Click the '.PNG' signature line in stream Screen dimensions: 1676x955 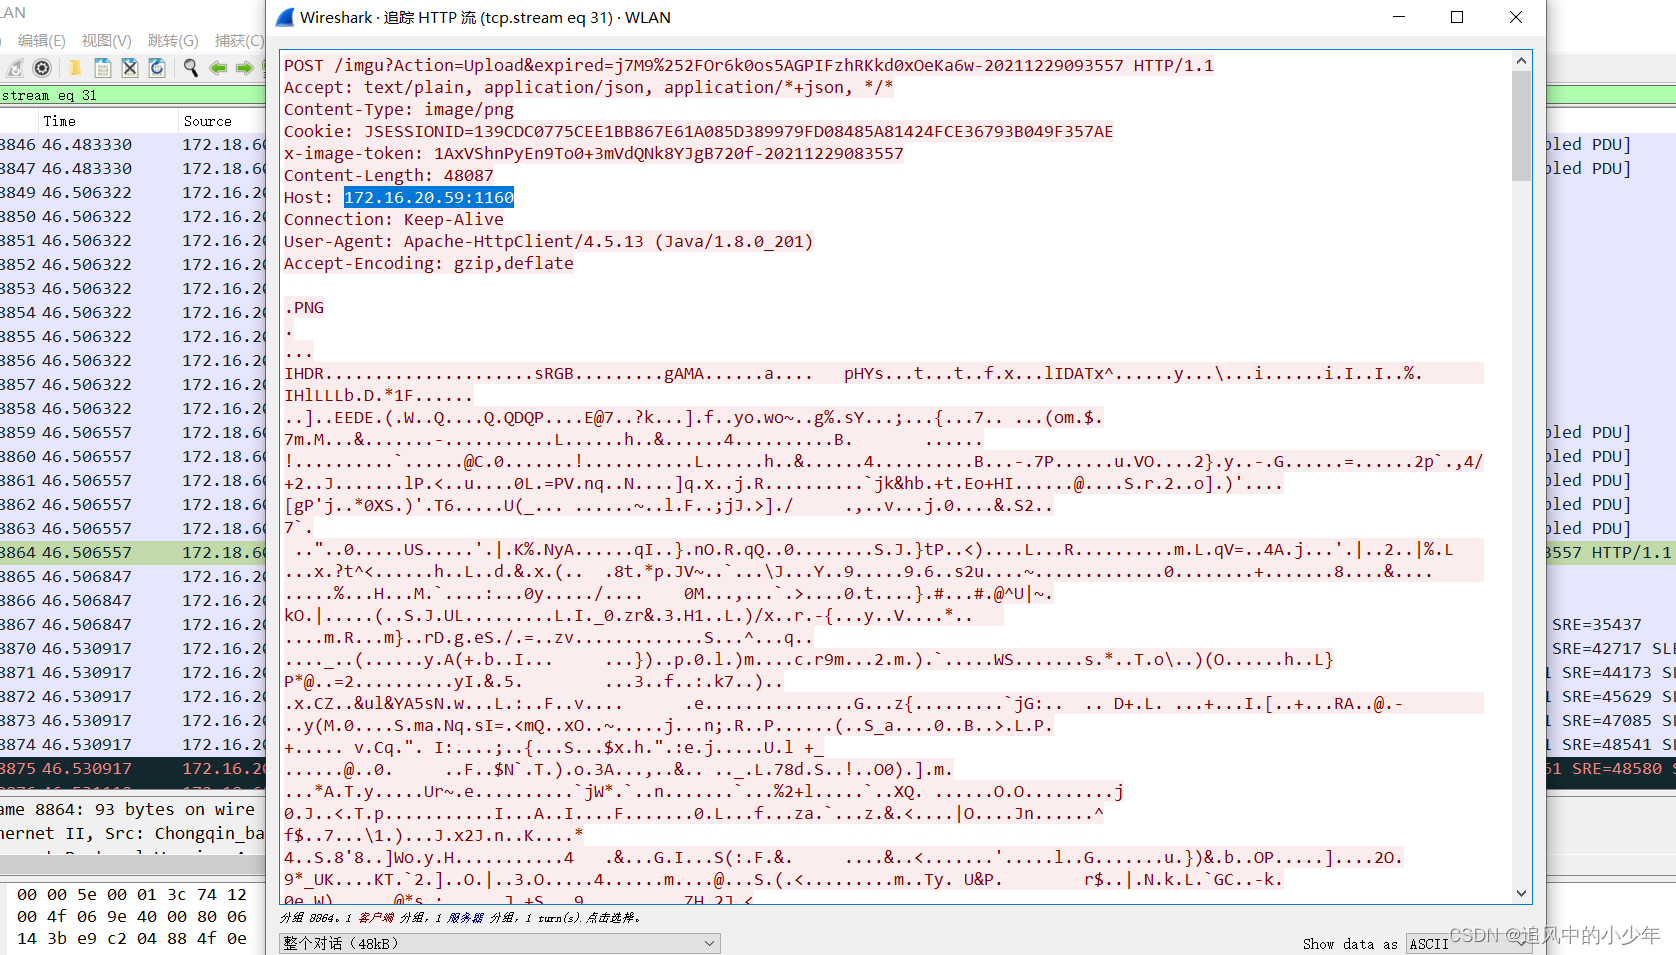pyautogui.click(x=305, y=307)
